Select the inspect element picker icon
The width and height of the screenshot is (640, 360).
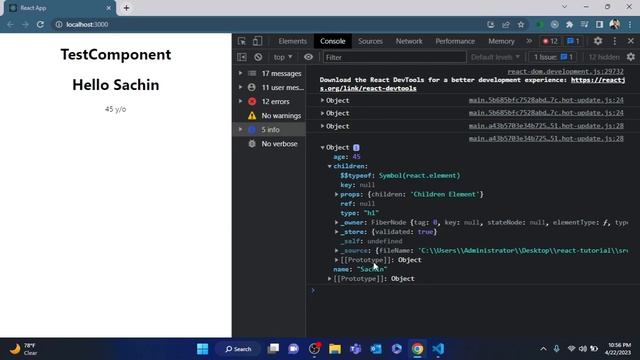point(242,41)
